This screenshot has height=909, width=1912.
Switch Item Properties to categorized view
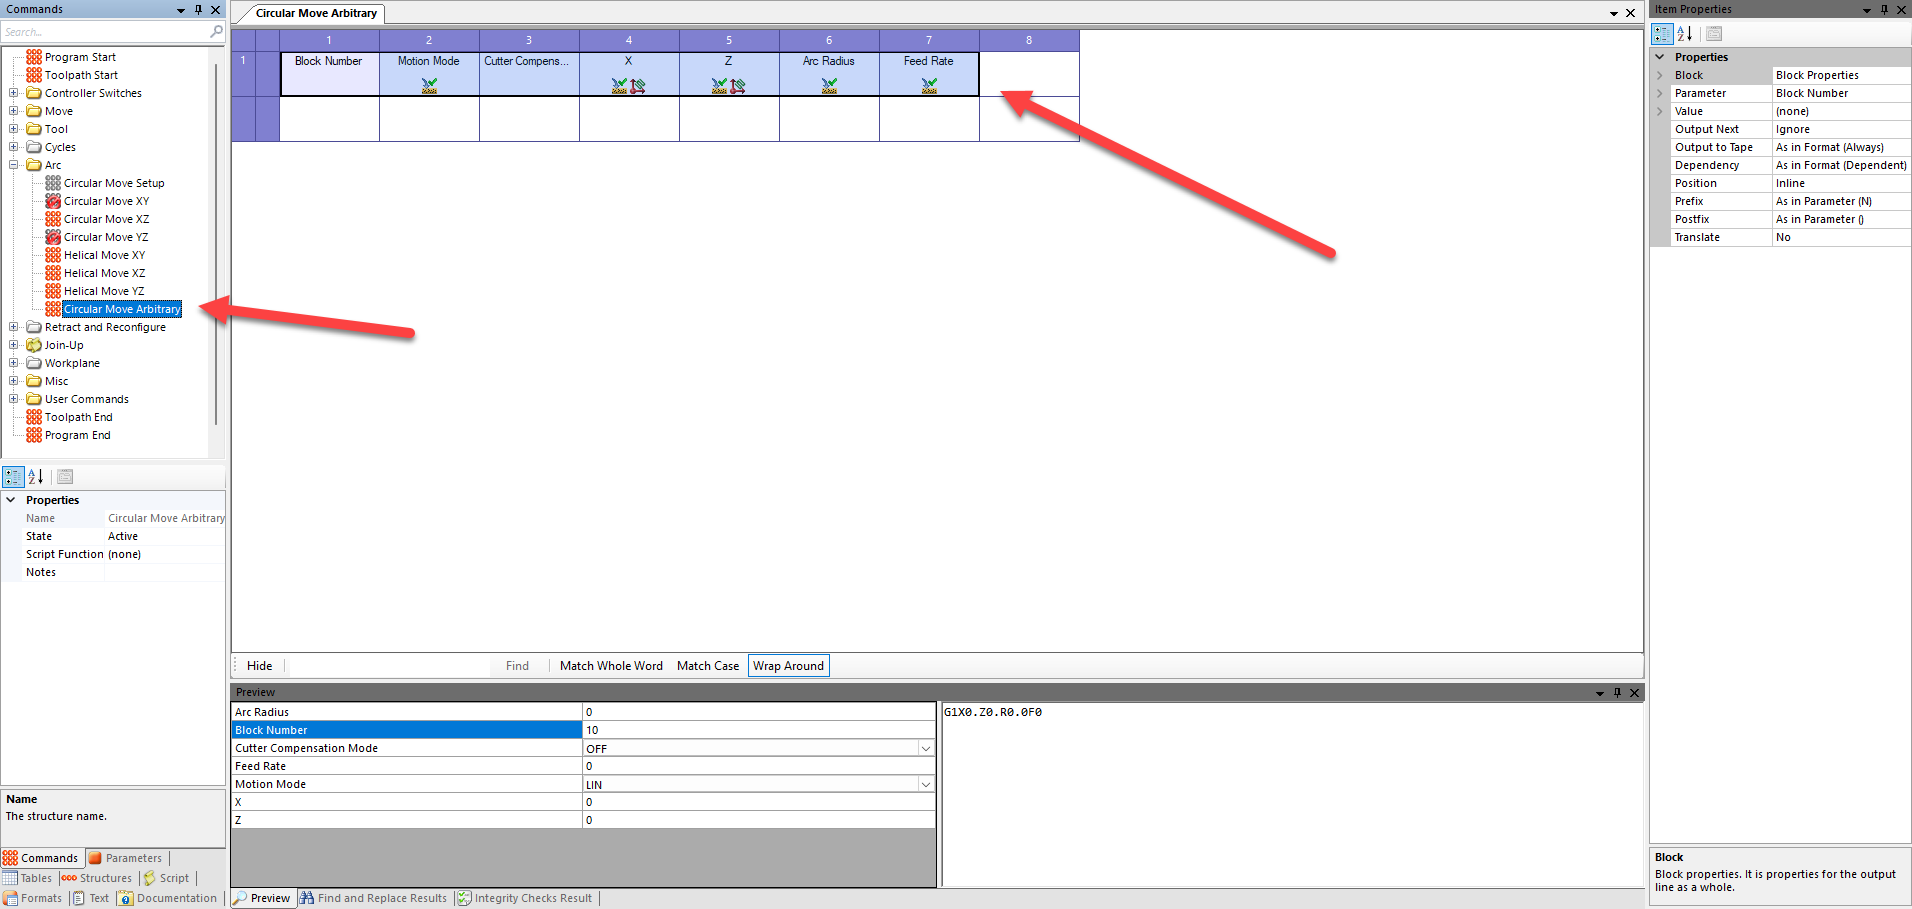[x=1661, y=33]
